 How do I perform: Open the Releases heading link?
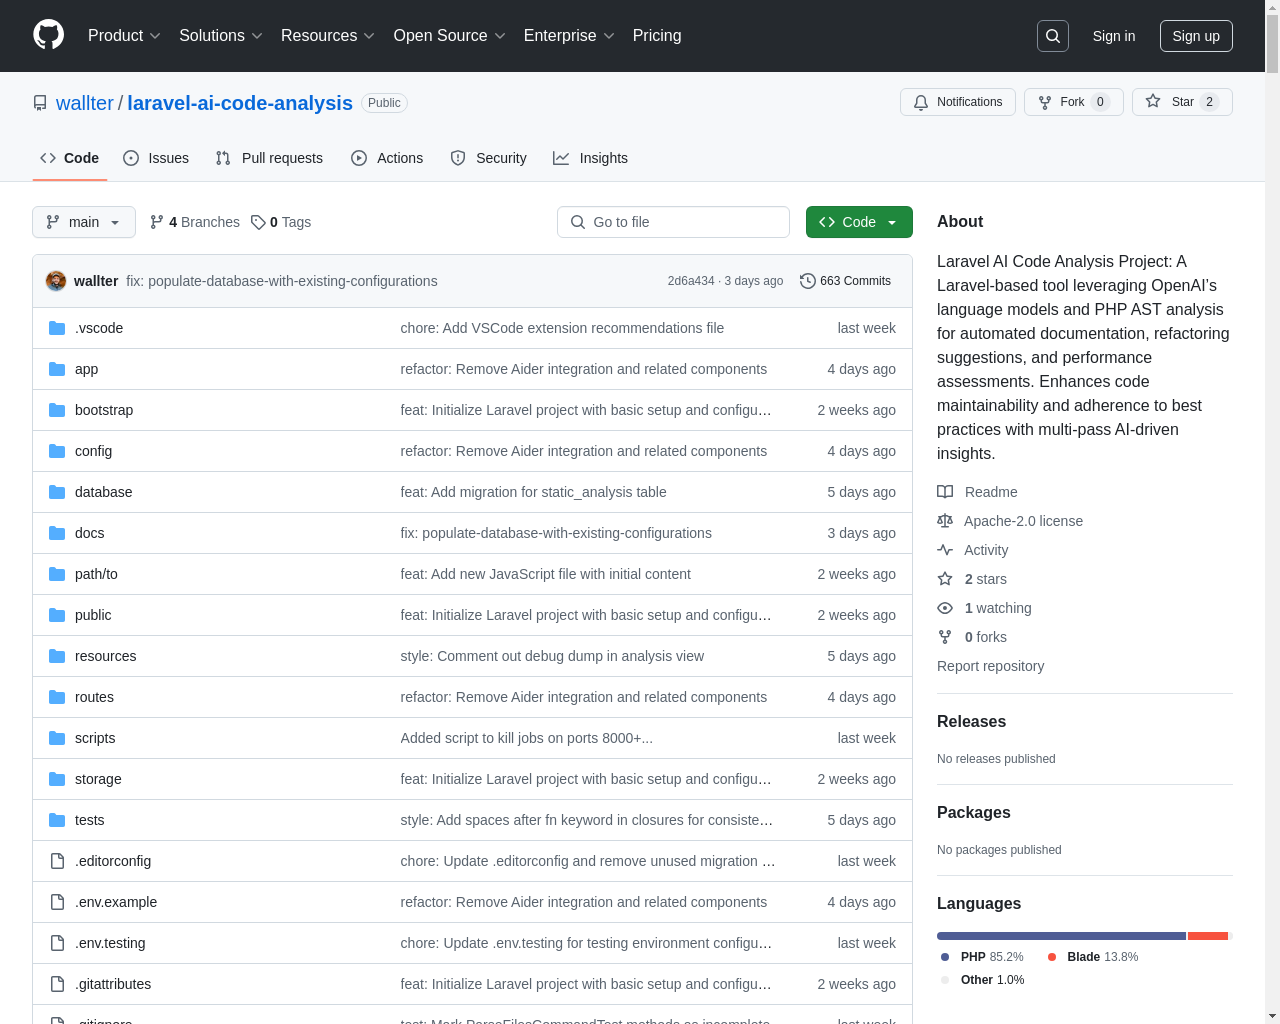point(971,722)
